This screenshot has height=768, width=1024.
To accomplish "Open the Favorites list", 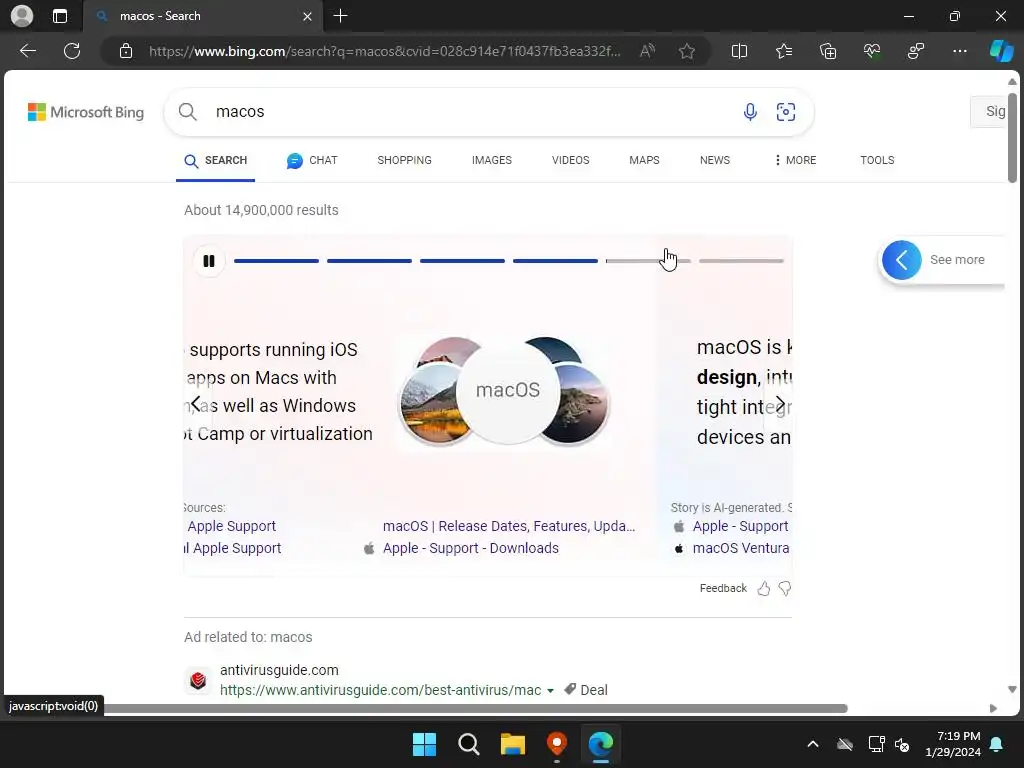I will pyautogui.click(x=784, y=51).
